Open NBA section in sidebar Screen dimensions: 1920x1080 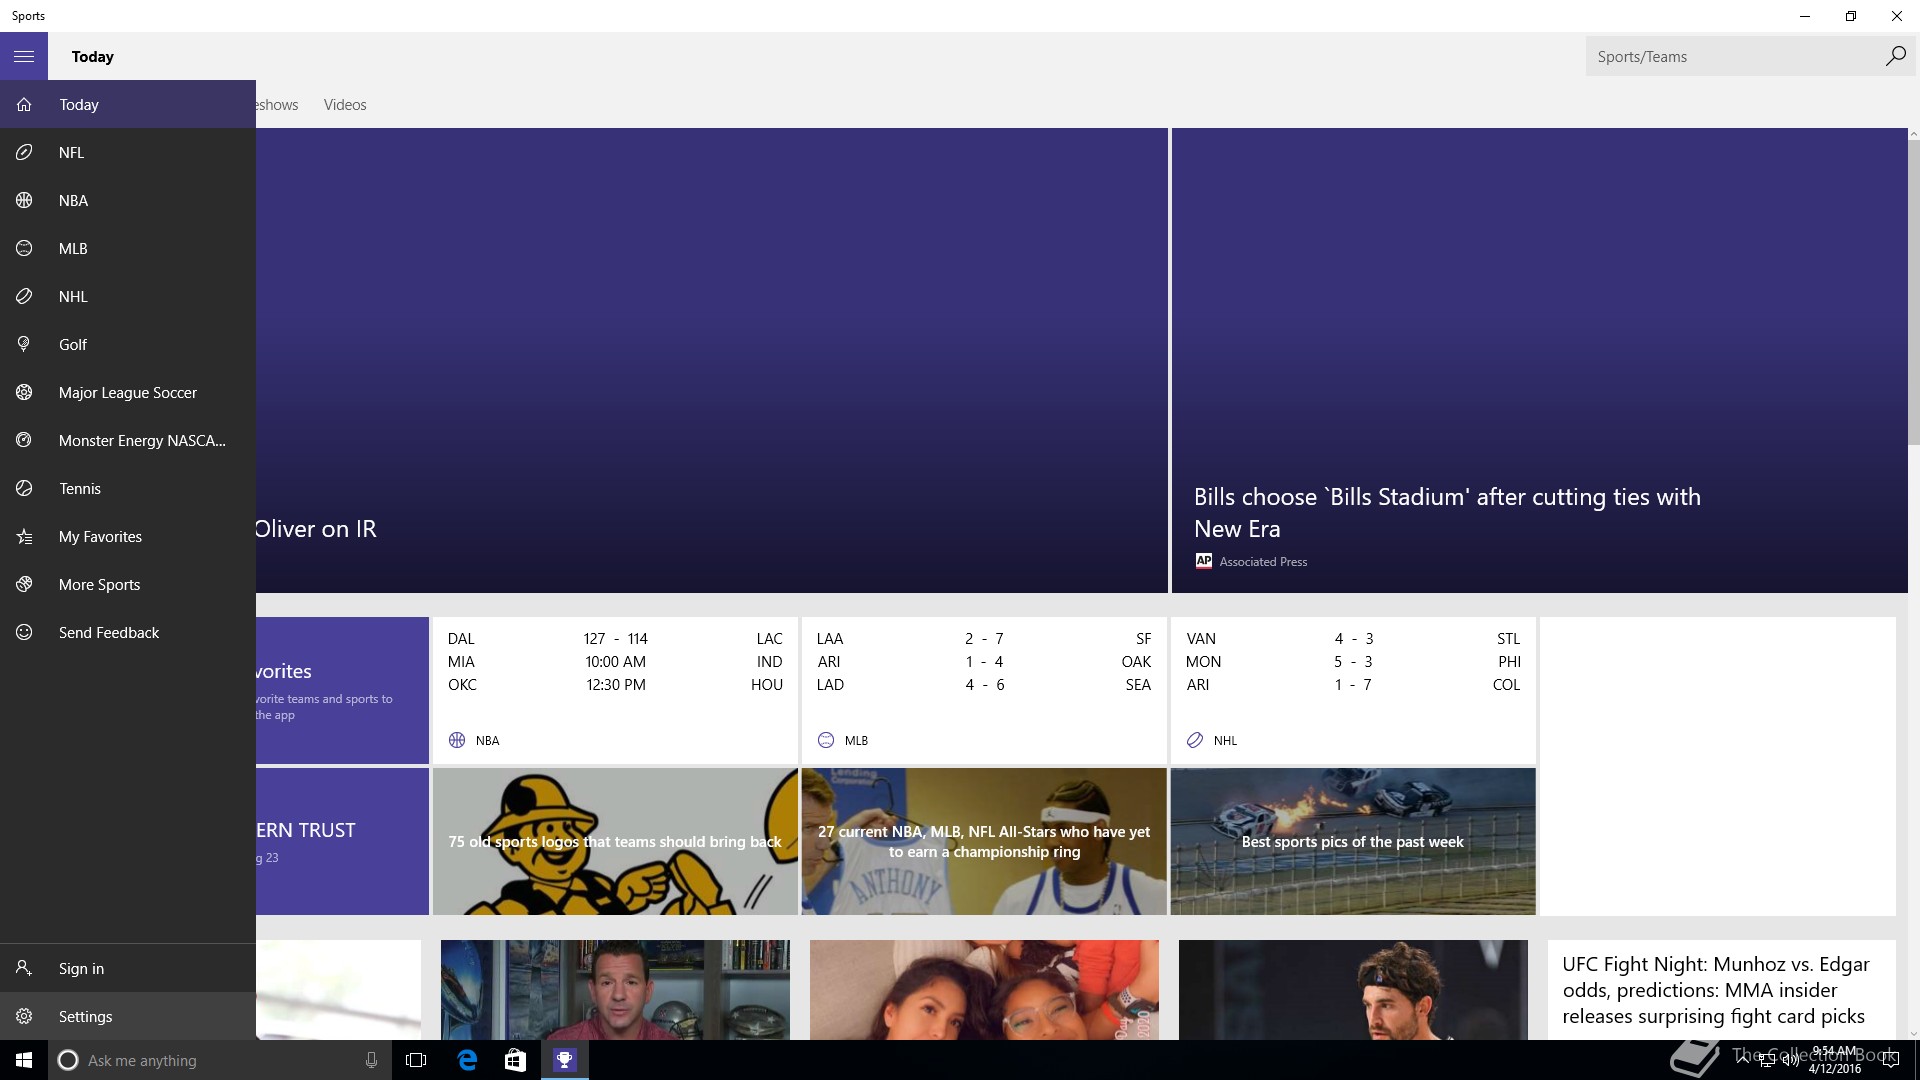pos(128,200)
